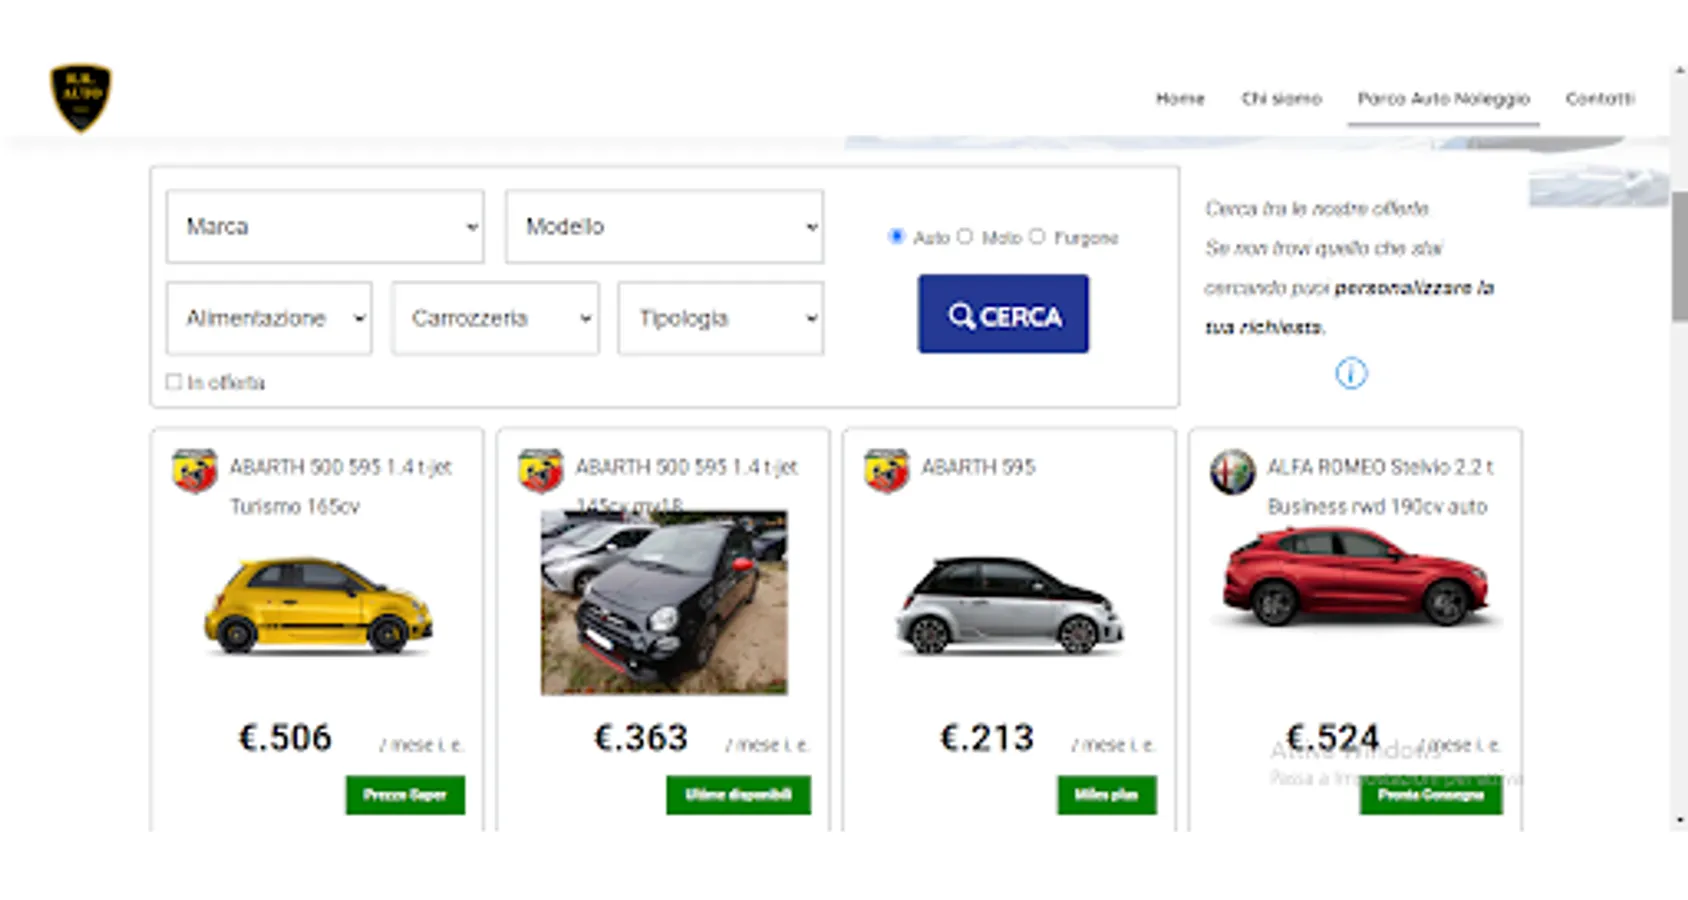The image size is (1688, 900).
Task: Click the red Alfa Romeo Stelvio image
Action: coord(1356,577)
